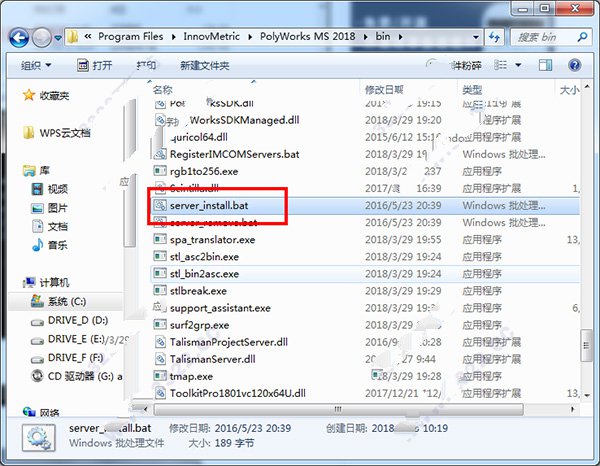Open the 系统 (C:) drive
Viewport: 600px width, 466px height.
[58, 301]
